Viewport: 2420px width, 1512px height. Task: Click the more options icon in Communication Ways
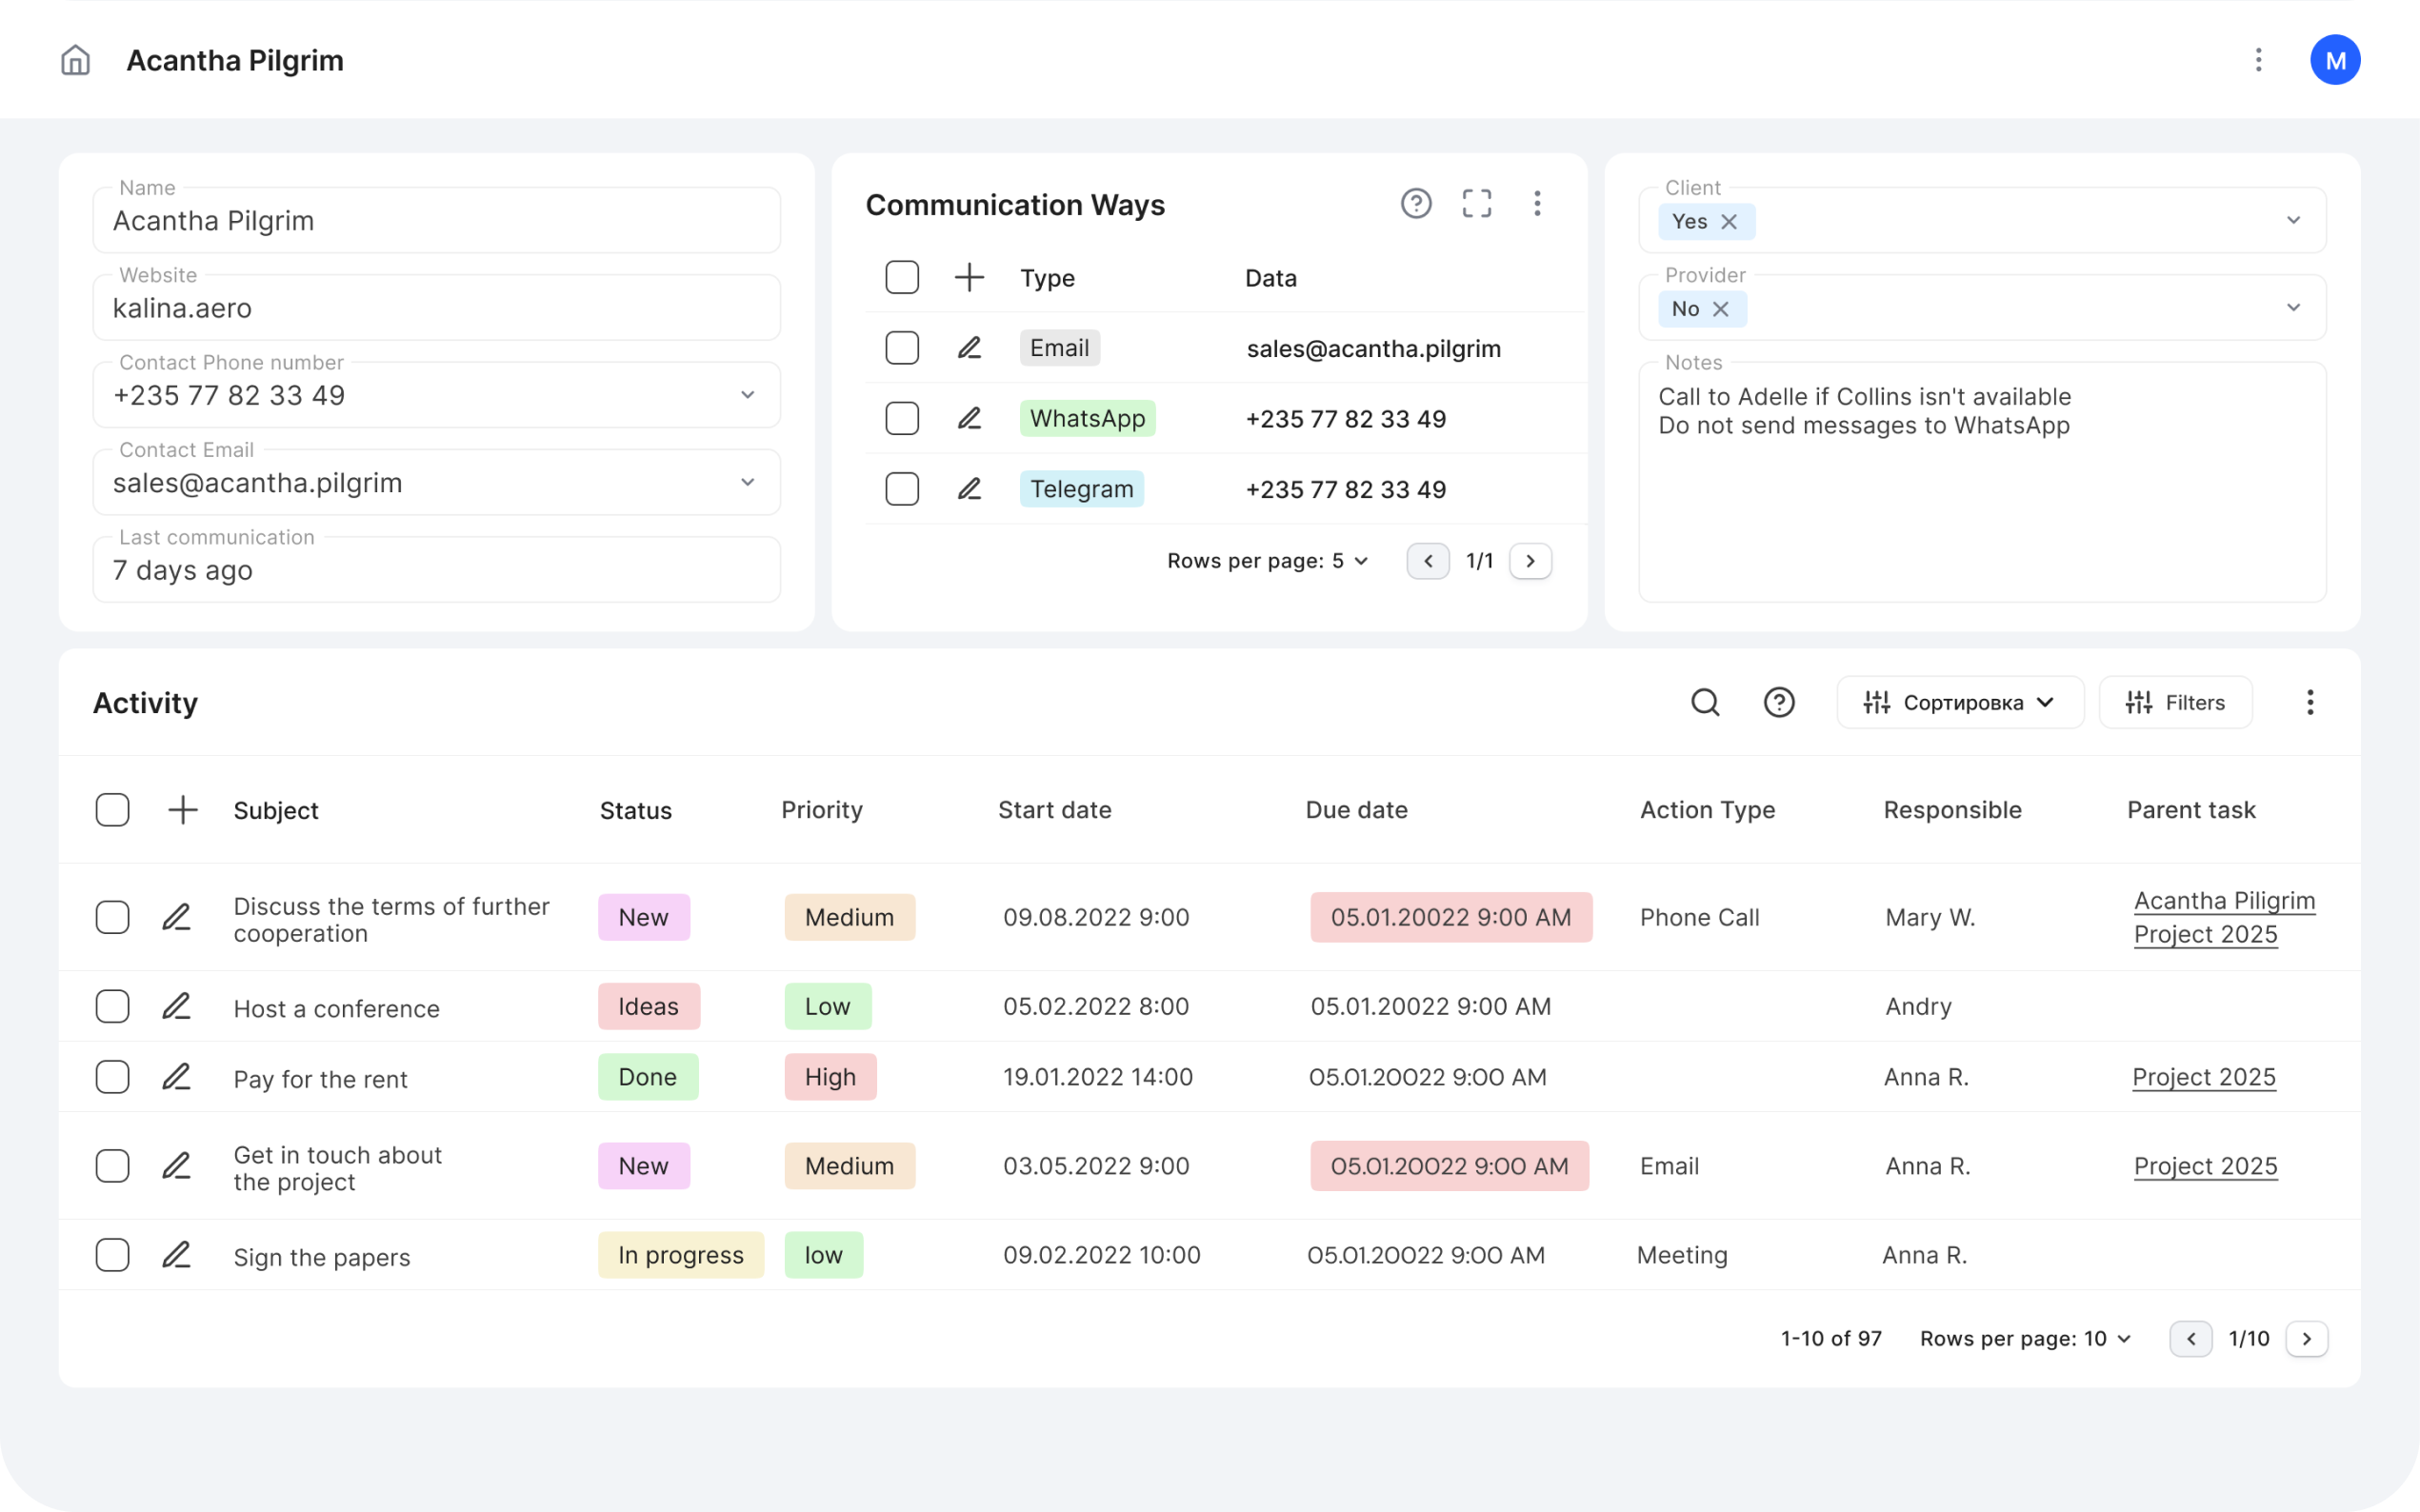click(1537, 204)
